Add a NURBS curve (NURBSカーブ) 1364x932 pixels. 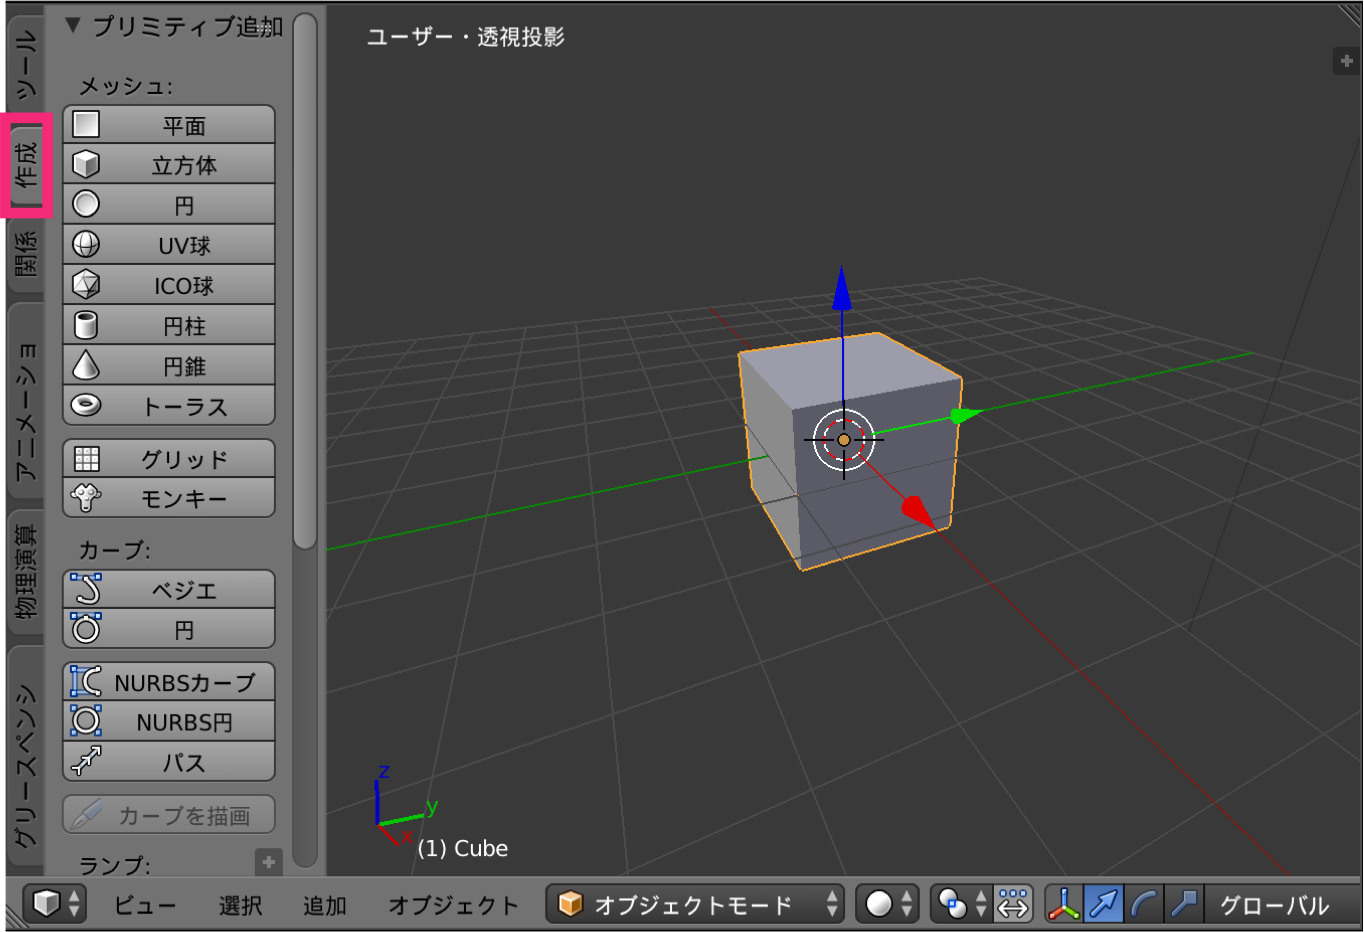coord(169,683)
